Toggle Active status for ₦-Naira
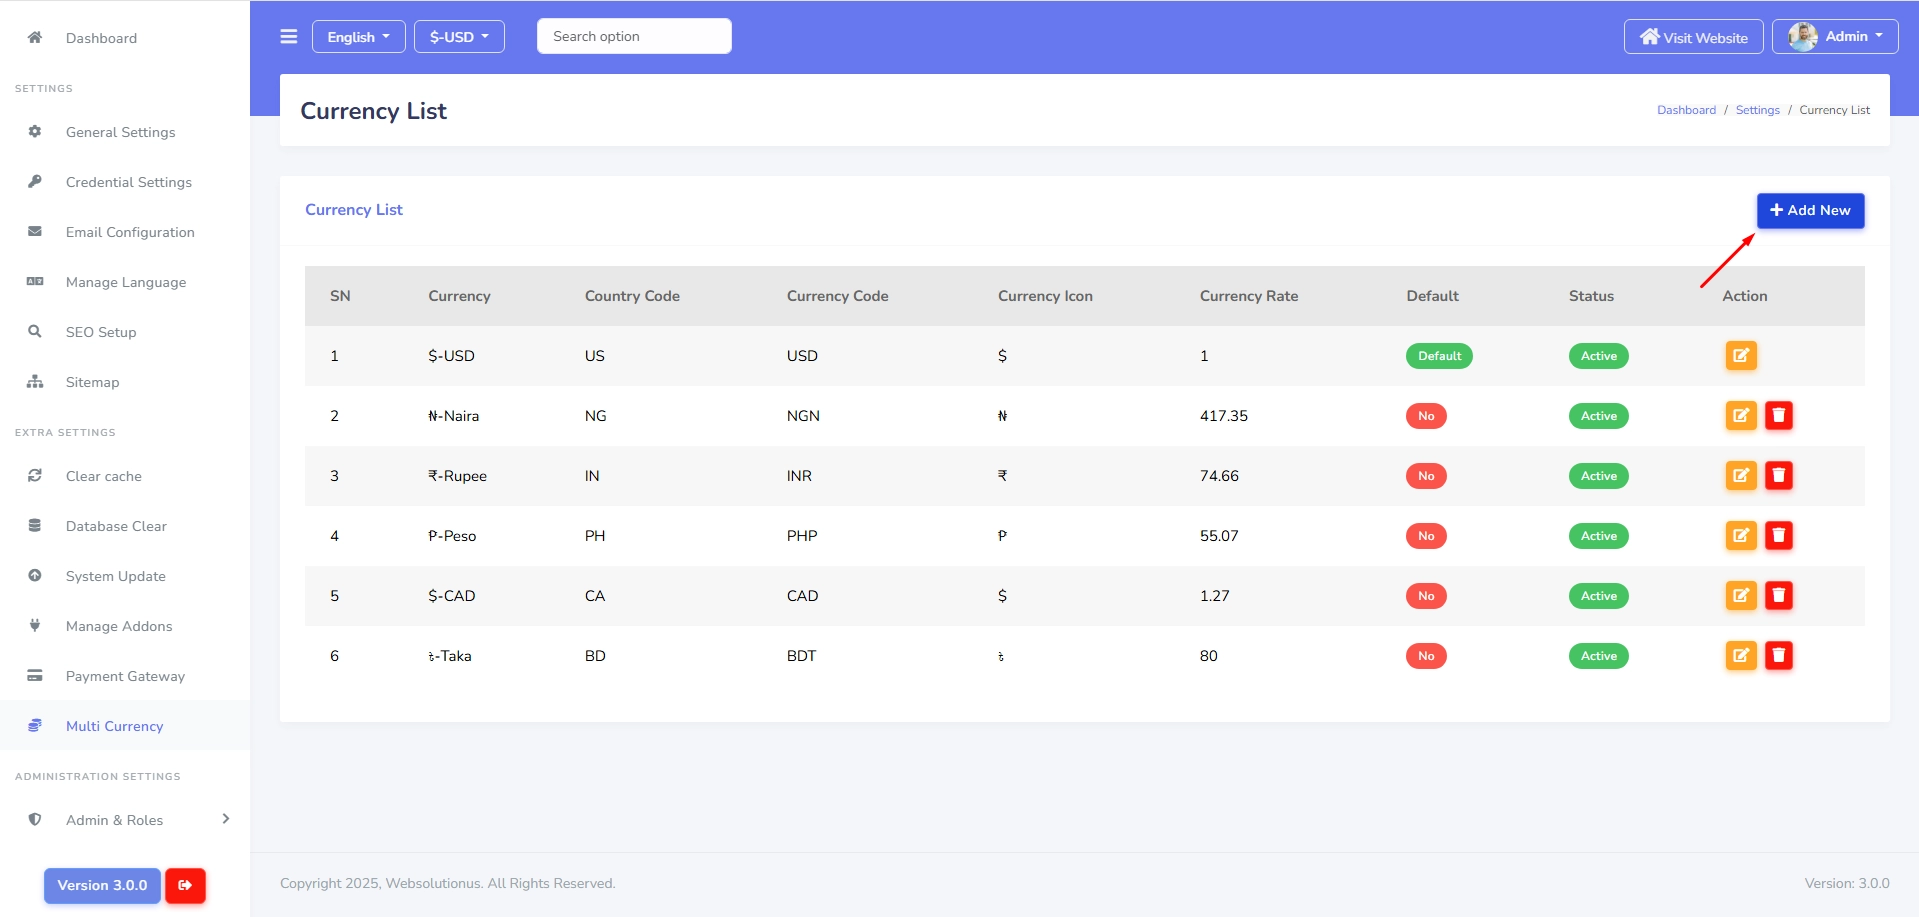Viewport: 1919px width, 917px height. [x=1598, y=416]
